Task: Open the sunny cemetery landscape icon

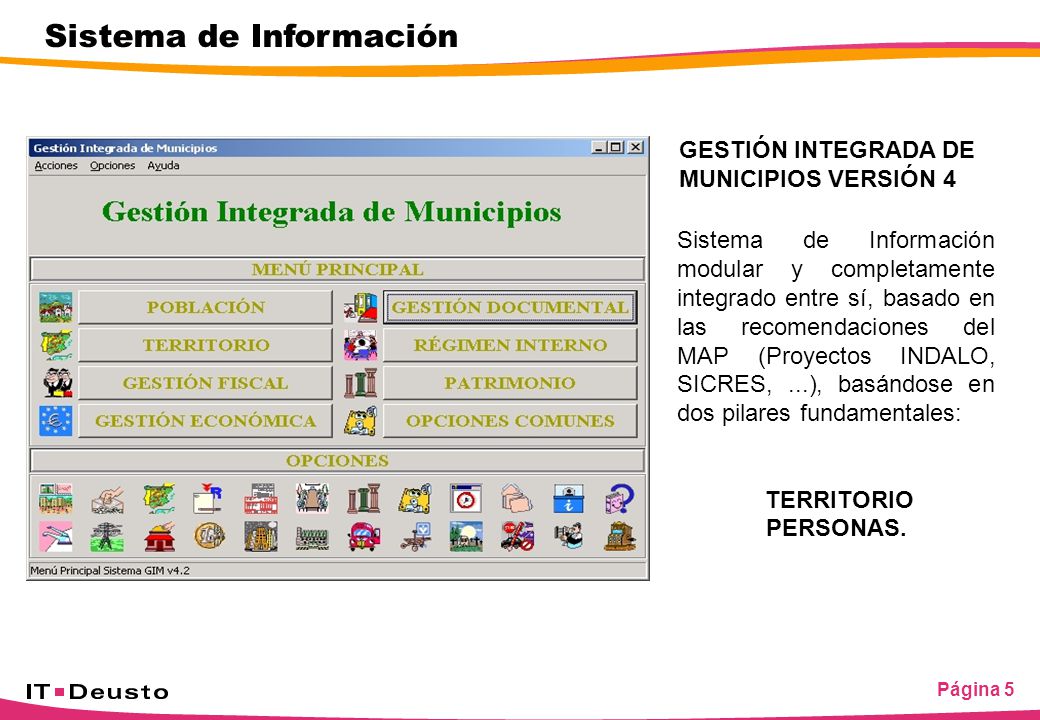Action: [x=466, y=536]
